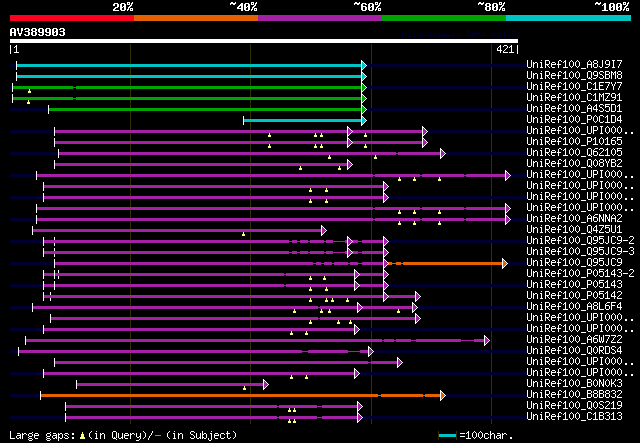Select the white AV389903 query sequence bar
This screenshot has width=640, height=443.
pyautogui.click(x=264, y=41)
